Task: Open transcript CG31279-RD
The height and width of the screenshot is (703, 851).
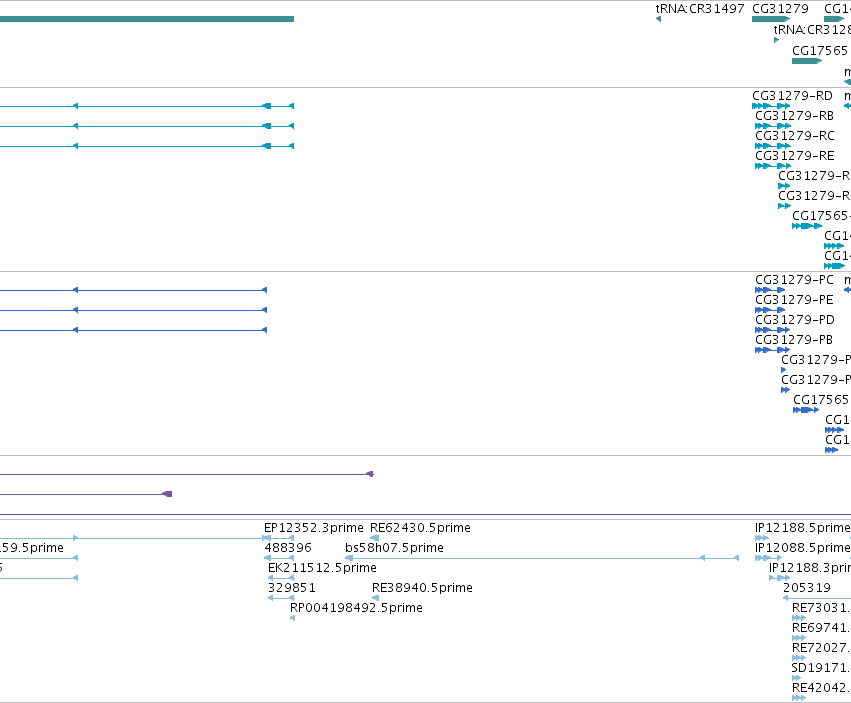Action: coord(792,96)
